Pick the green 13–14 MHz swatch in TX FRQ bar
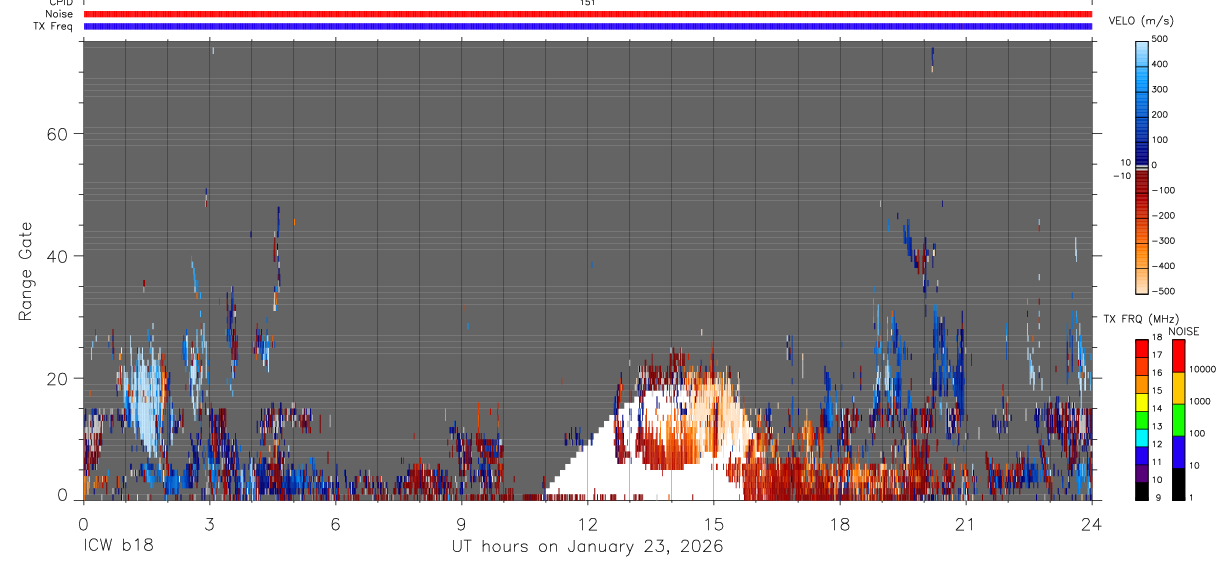This screenshot has width=1228, height=567. click(x=1141, y=420)
